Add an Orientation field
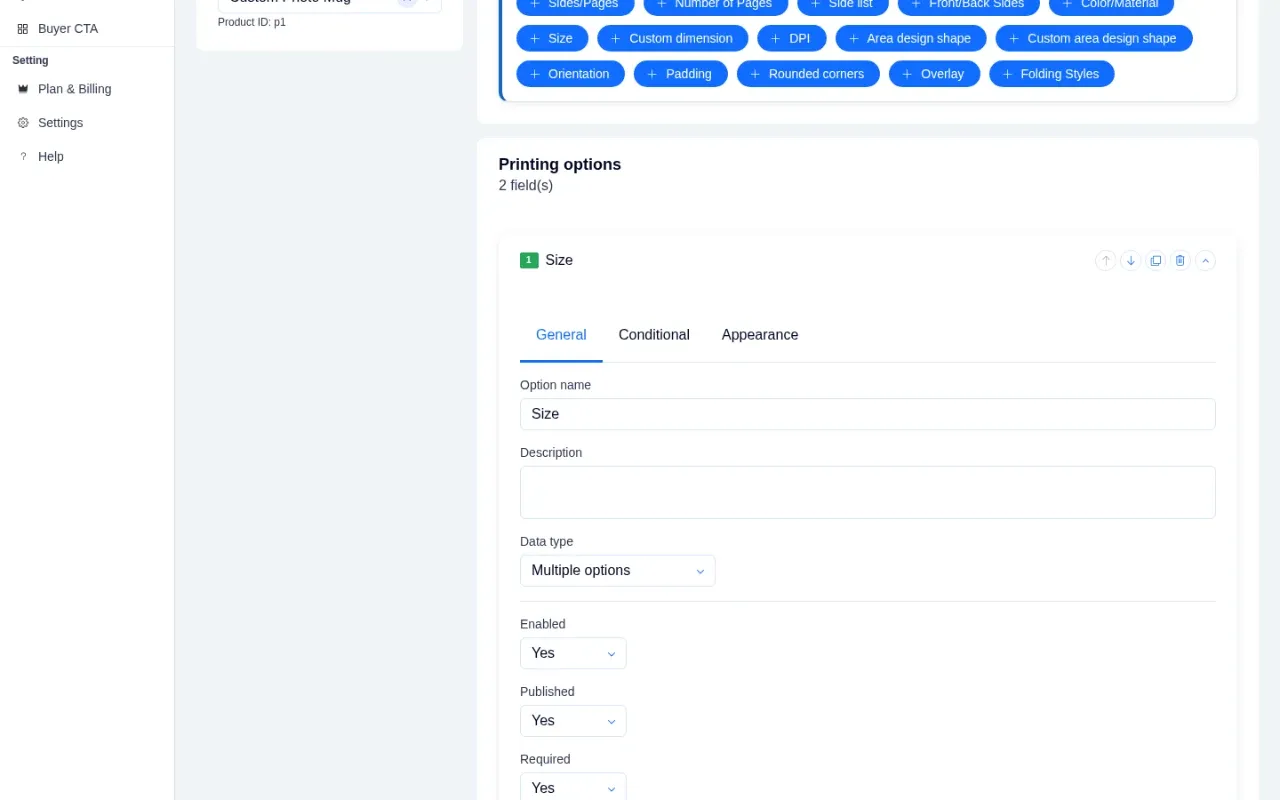This screenshot has width=1280, height=800. click(570, 74)
